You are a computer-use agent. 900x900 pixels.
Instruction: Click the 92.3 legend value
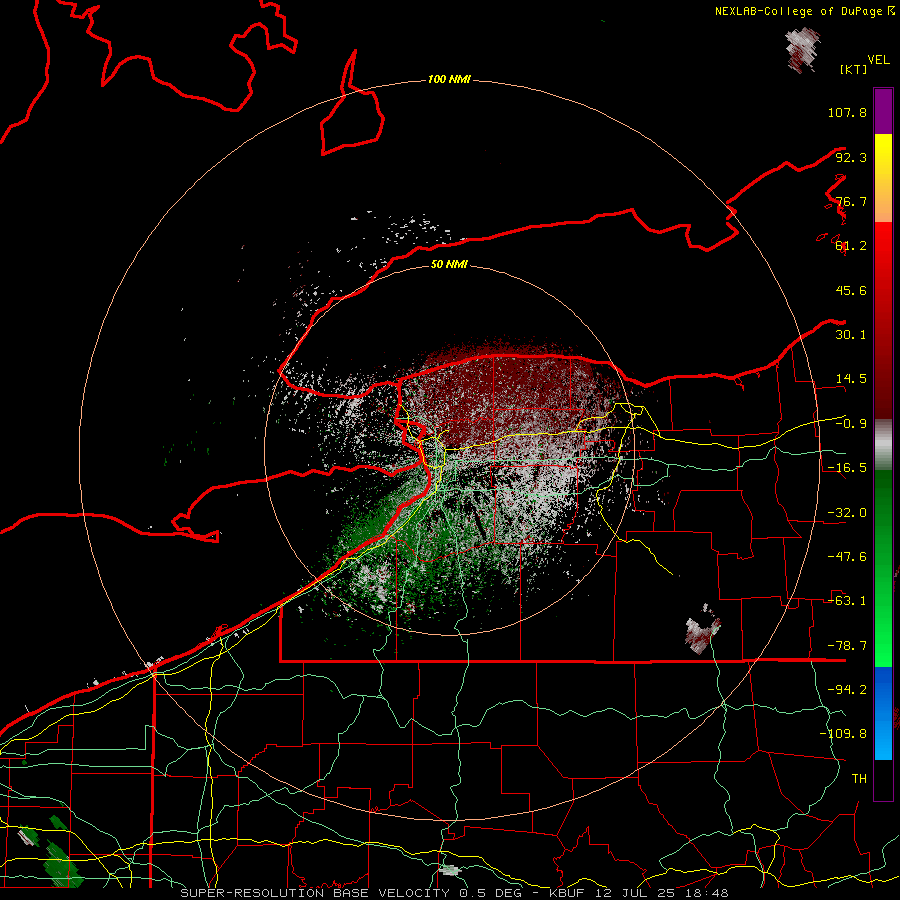pyautogui.click(x=851, y=157)
